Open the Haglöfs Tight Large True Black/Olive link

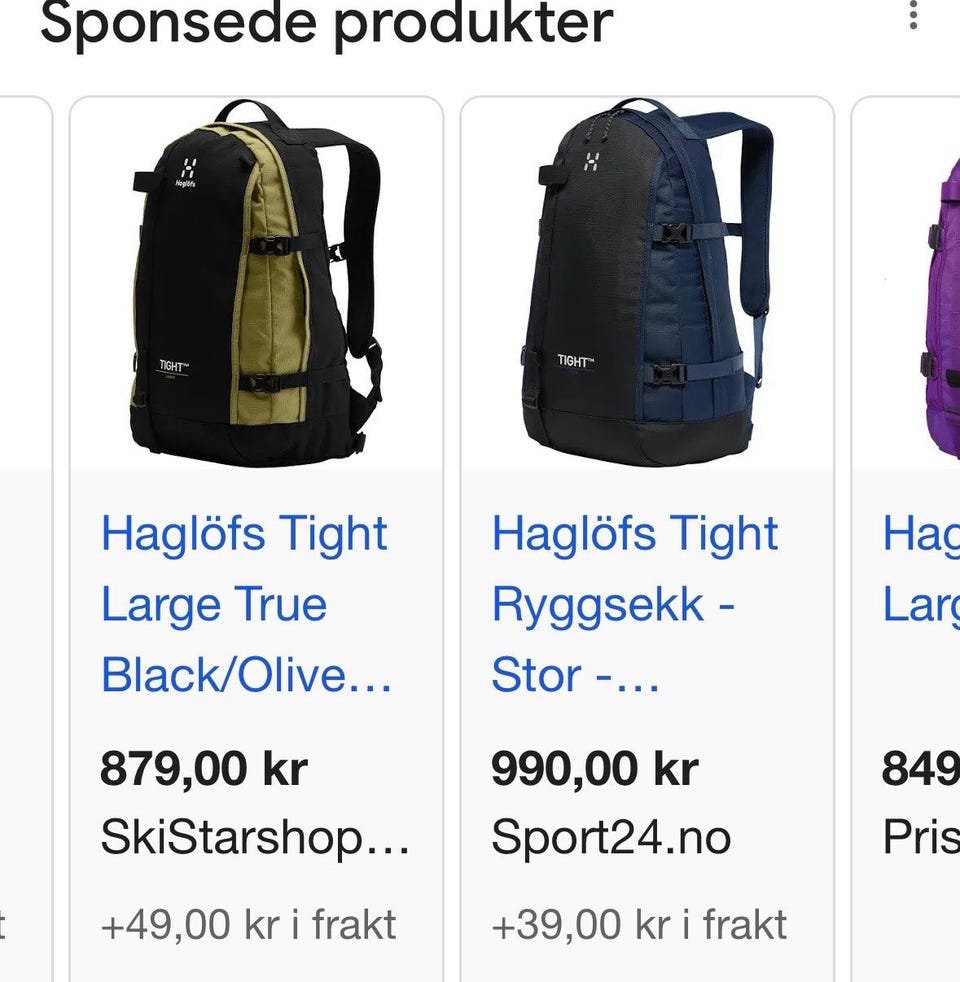point(247,604)
